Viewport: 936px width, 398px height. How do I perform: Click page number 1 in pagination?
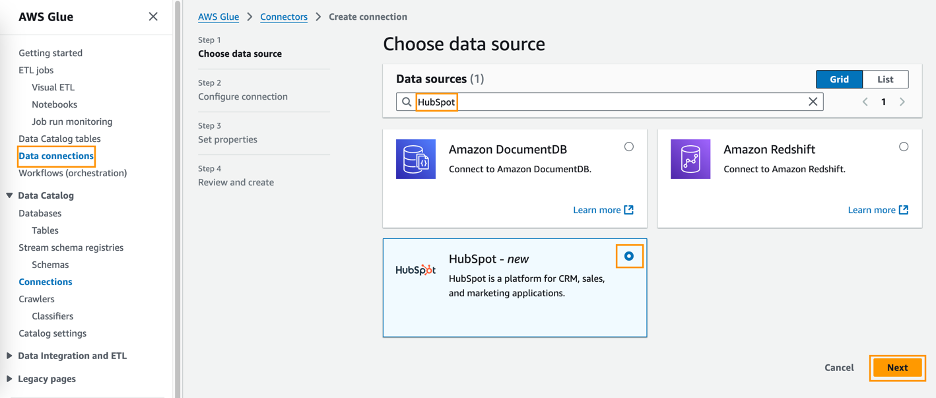point(883,102)
